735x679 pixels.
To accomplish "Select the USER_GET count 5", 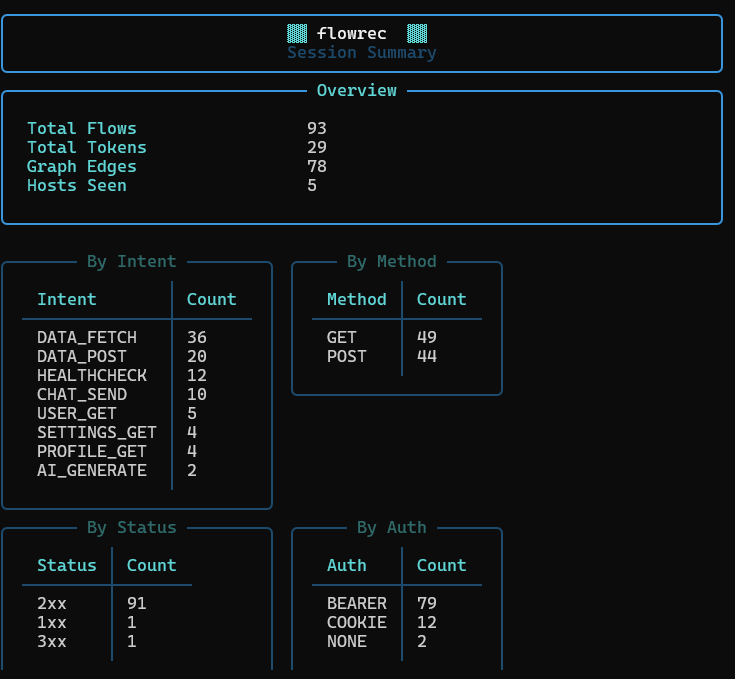I will click(192, 413).
